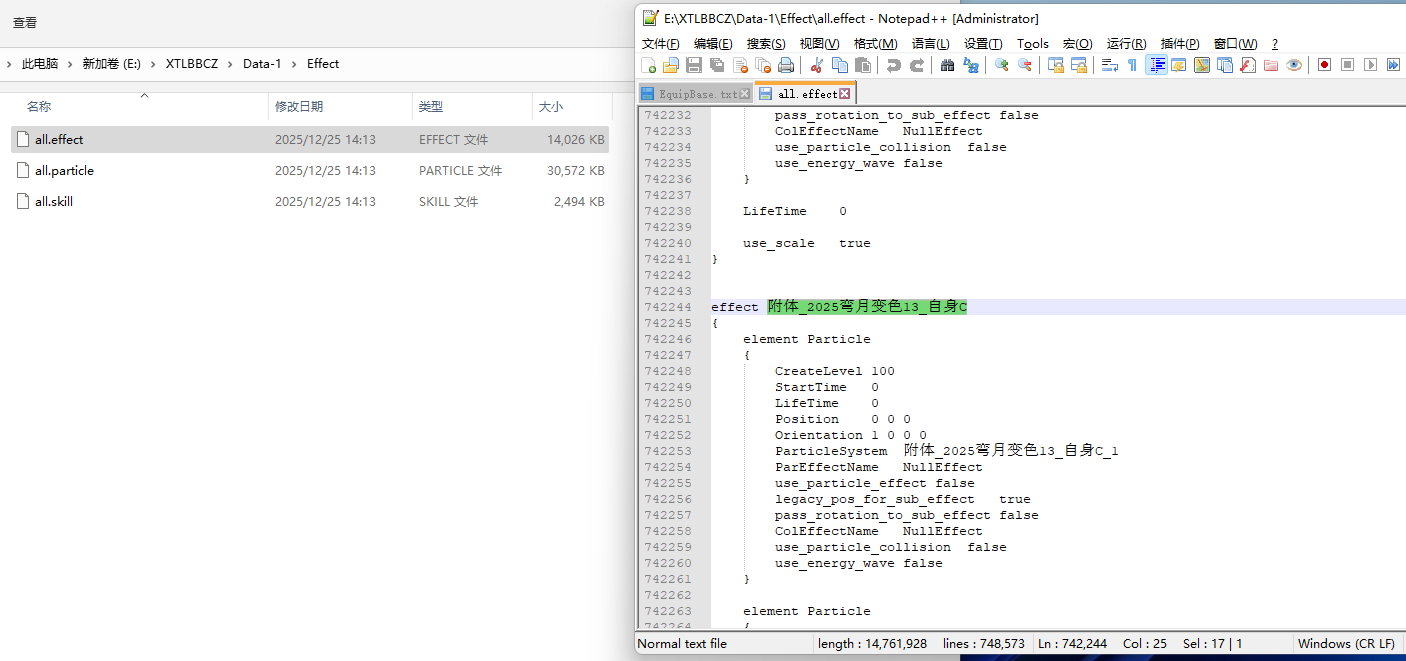Select the all.particle file
1406x661 pixels.
point(64,171)
